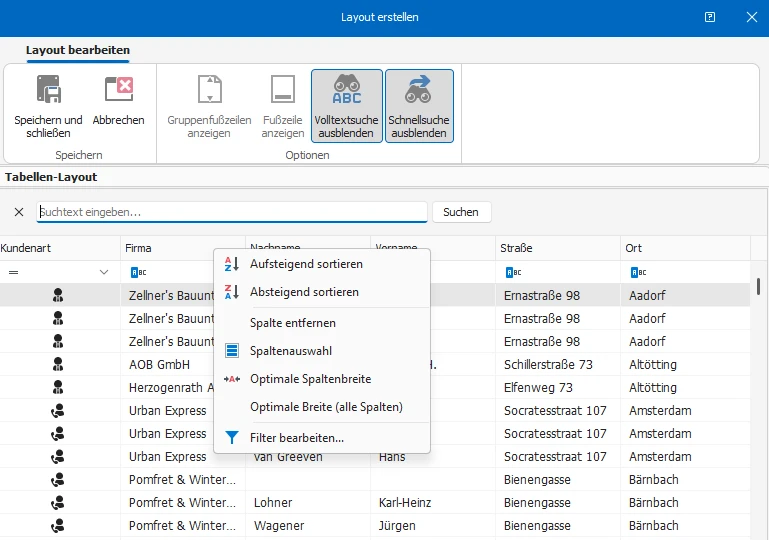Click the Fußzeile anzeigen icon
The height and width of the screenshot is (540, 769).
[x=283, y=89]
